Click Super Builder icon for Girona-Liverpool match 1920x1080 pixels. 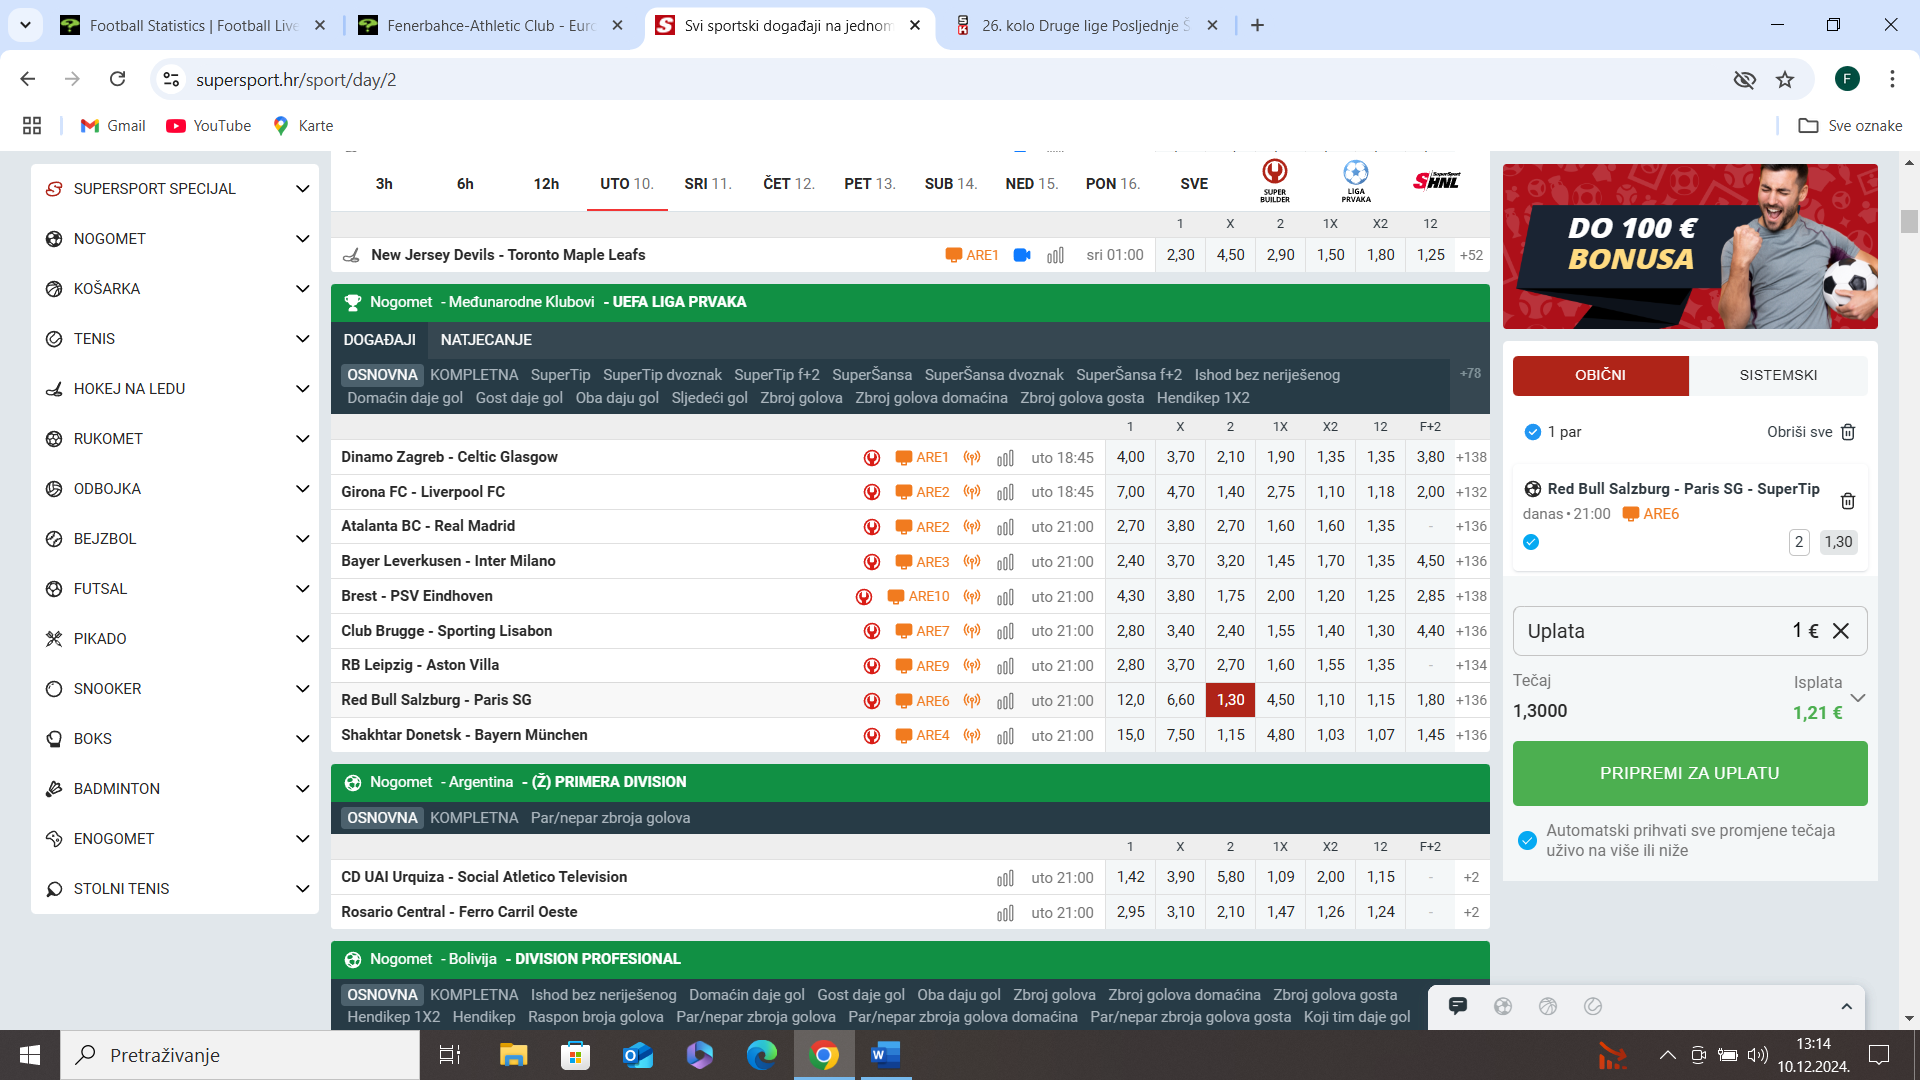pos(871,492)
